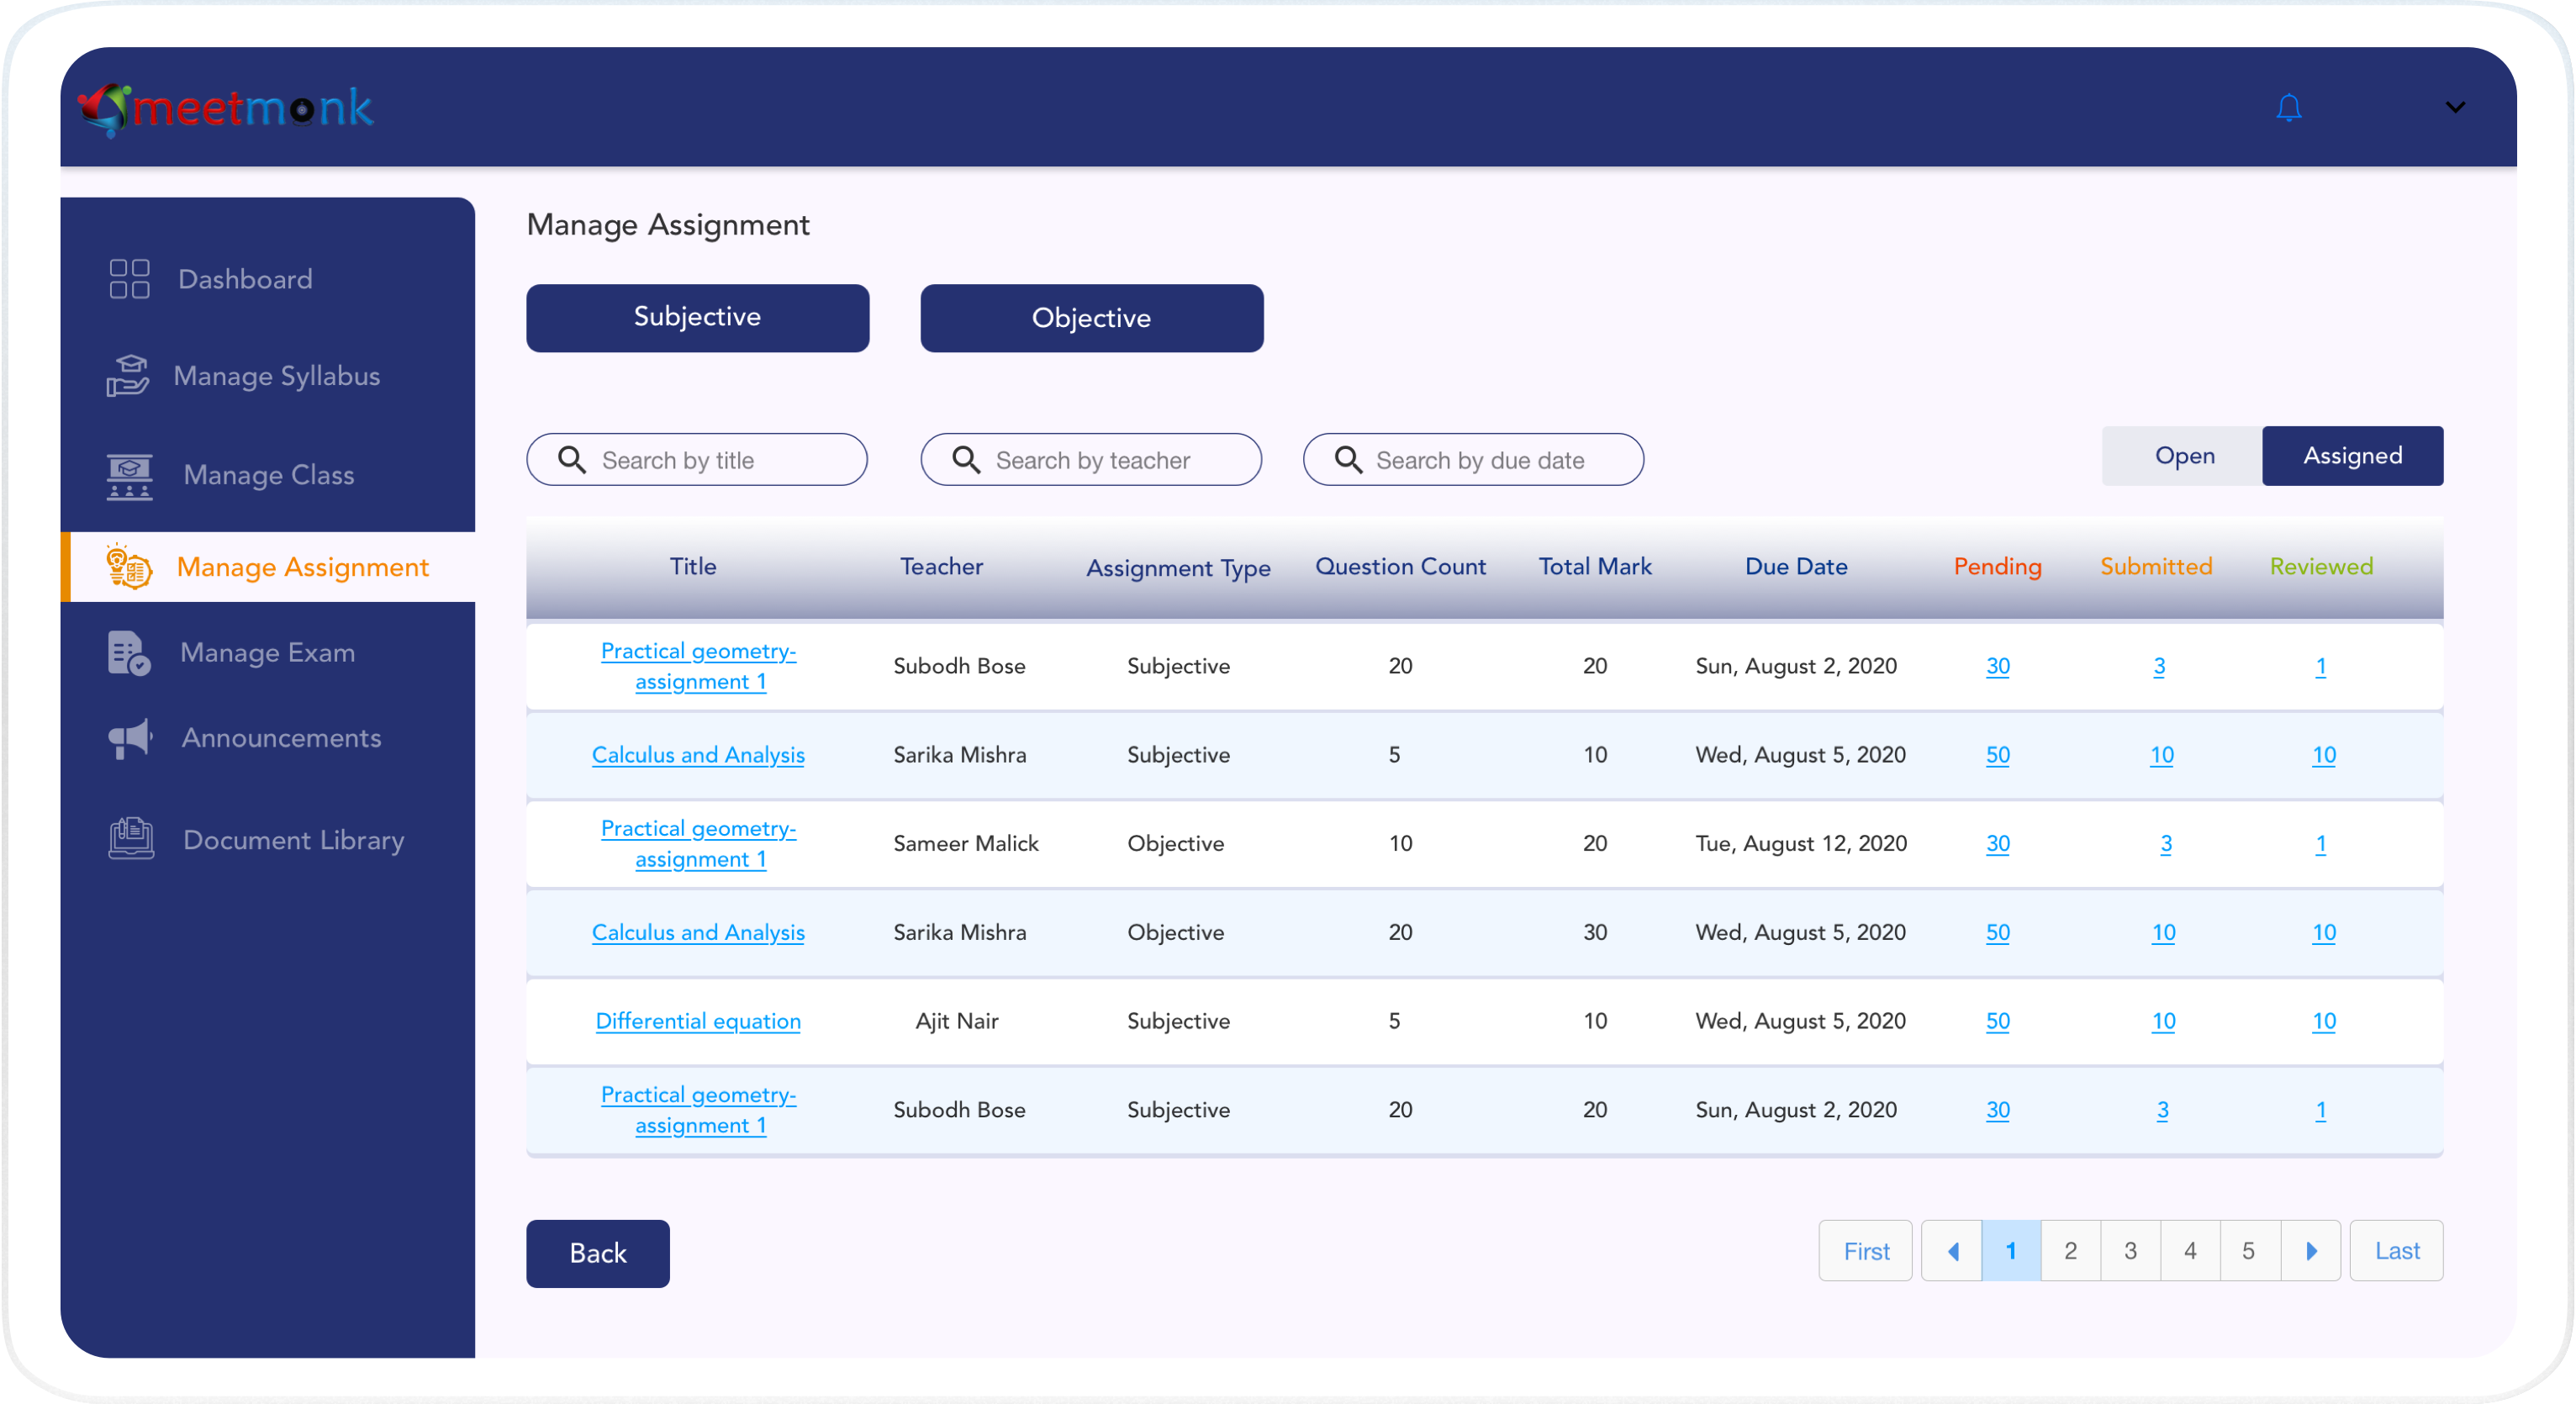Click the notification bell icon
The image size is (2576, 1404).
[x=2288, y=108]
